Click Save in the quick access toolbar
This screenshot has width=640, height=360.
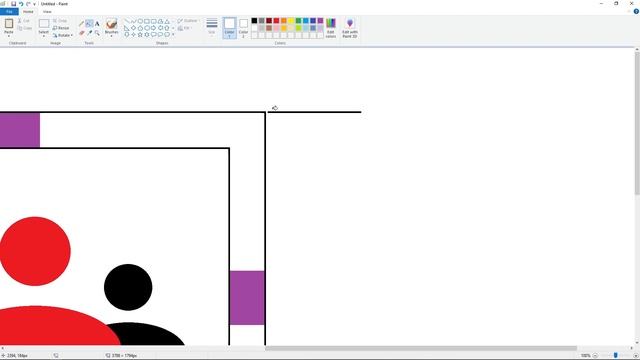13,4
